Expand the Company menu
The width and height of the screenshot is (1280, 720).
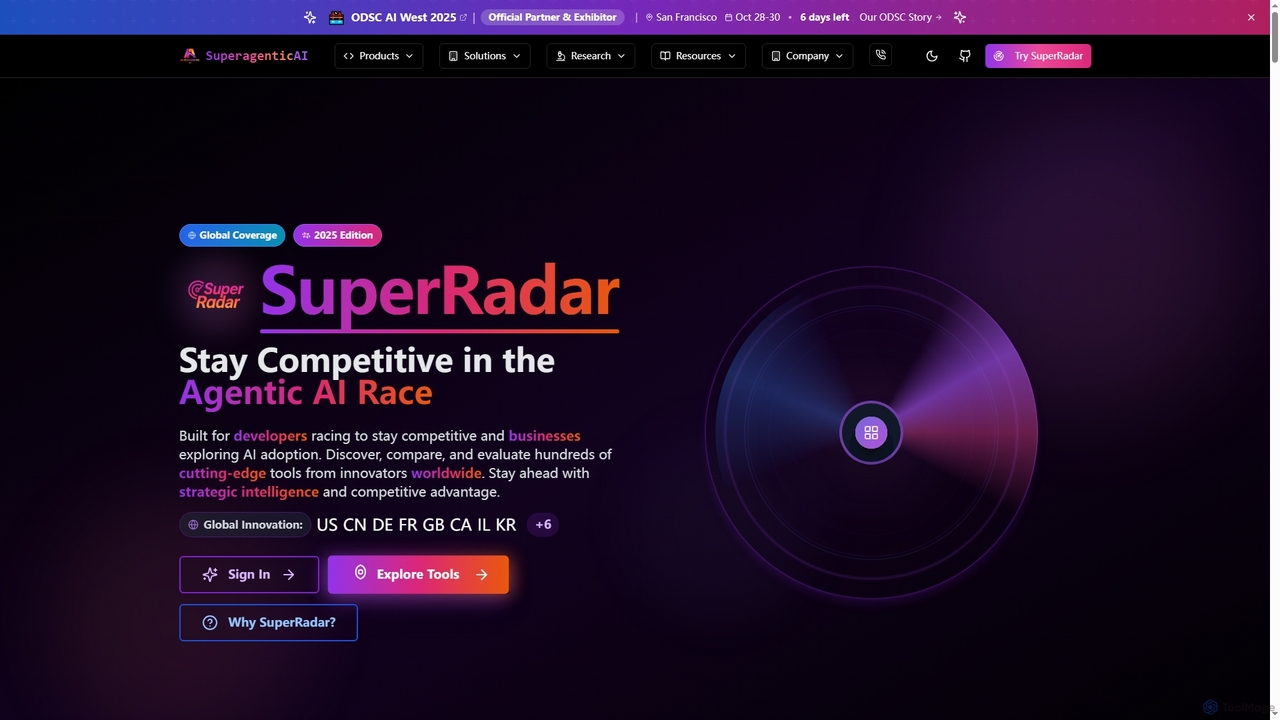[807, 56]
